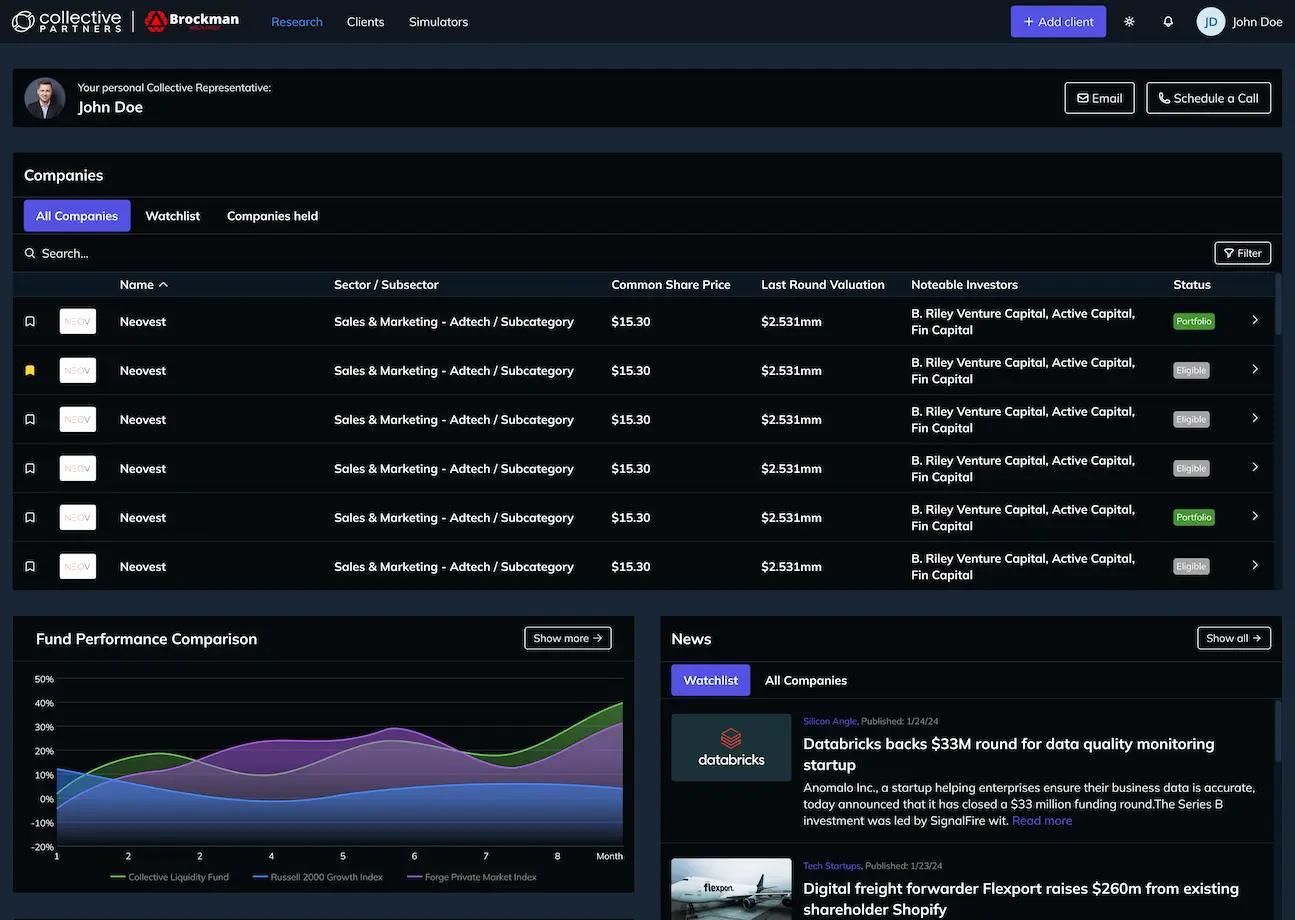Image resolution: width=1295 pixels, height=920 pixels.
Task: Open the Clients nav item
Action: click(365, 22)
